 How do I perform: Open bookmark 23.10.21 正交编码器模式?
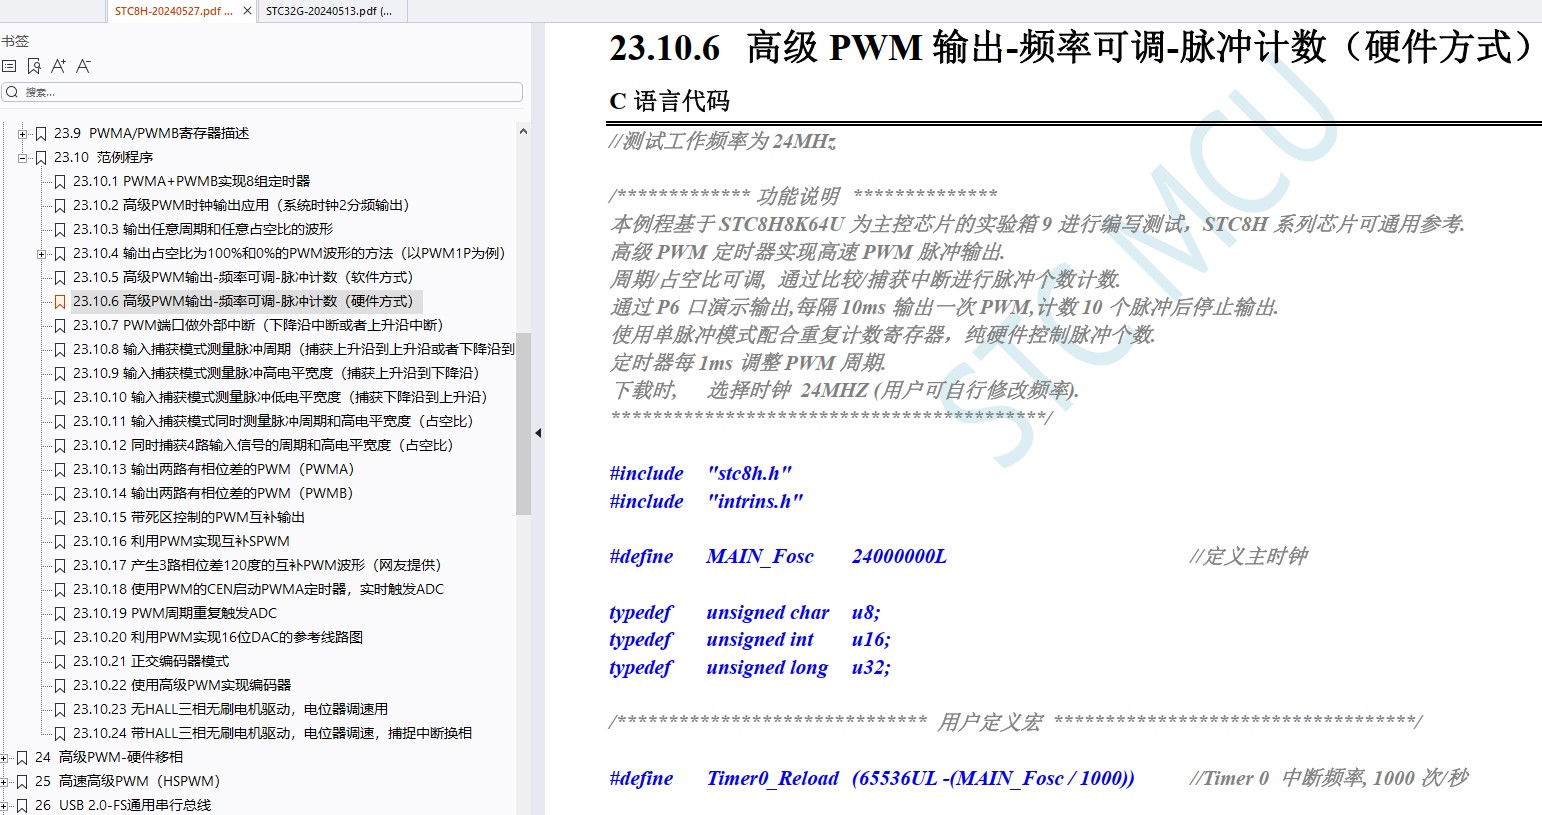coord(151,661)
